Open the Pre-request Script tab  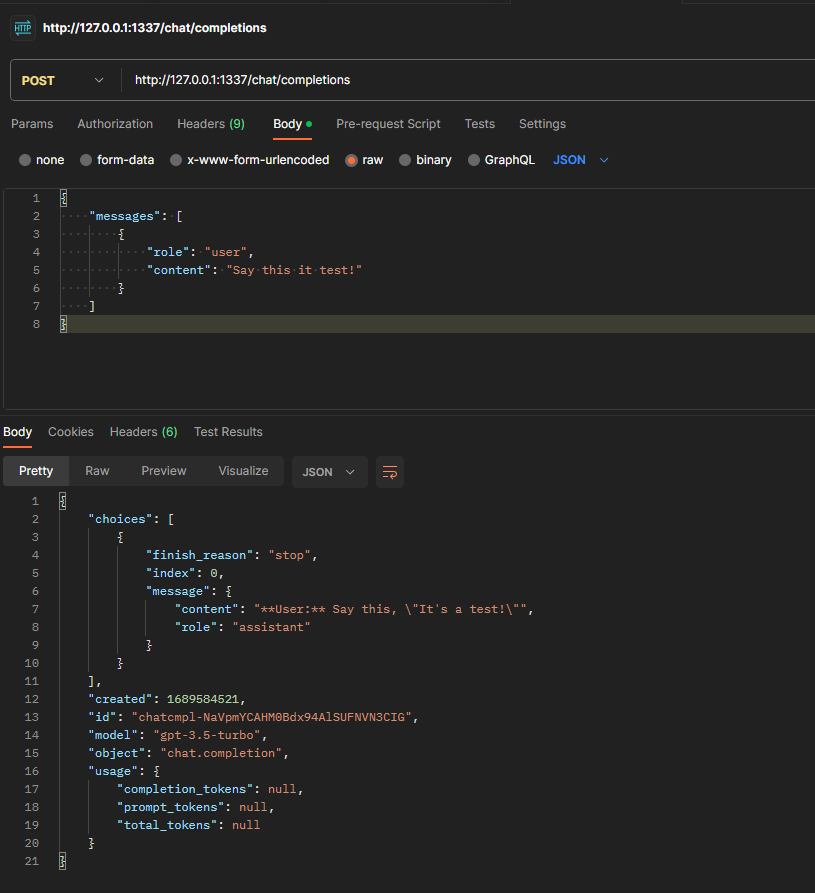(x=388, y=124)
